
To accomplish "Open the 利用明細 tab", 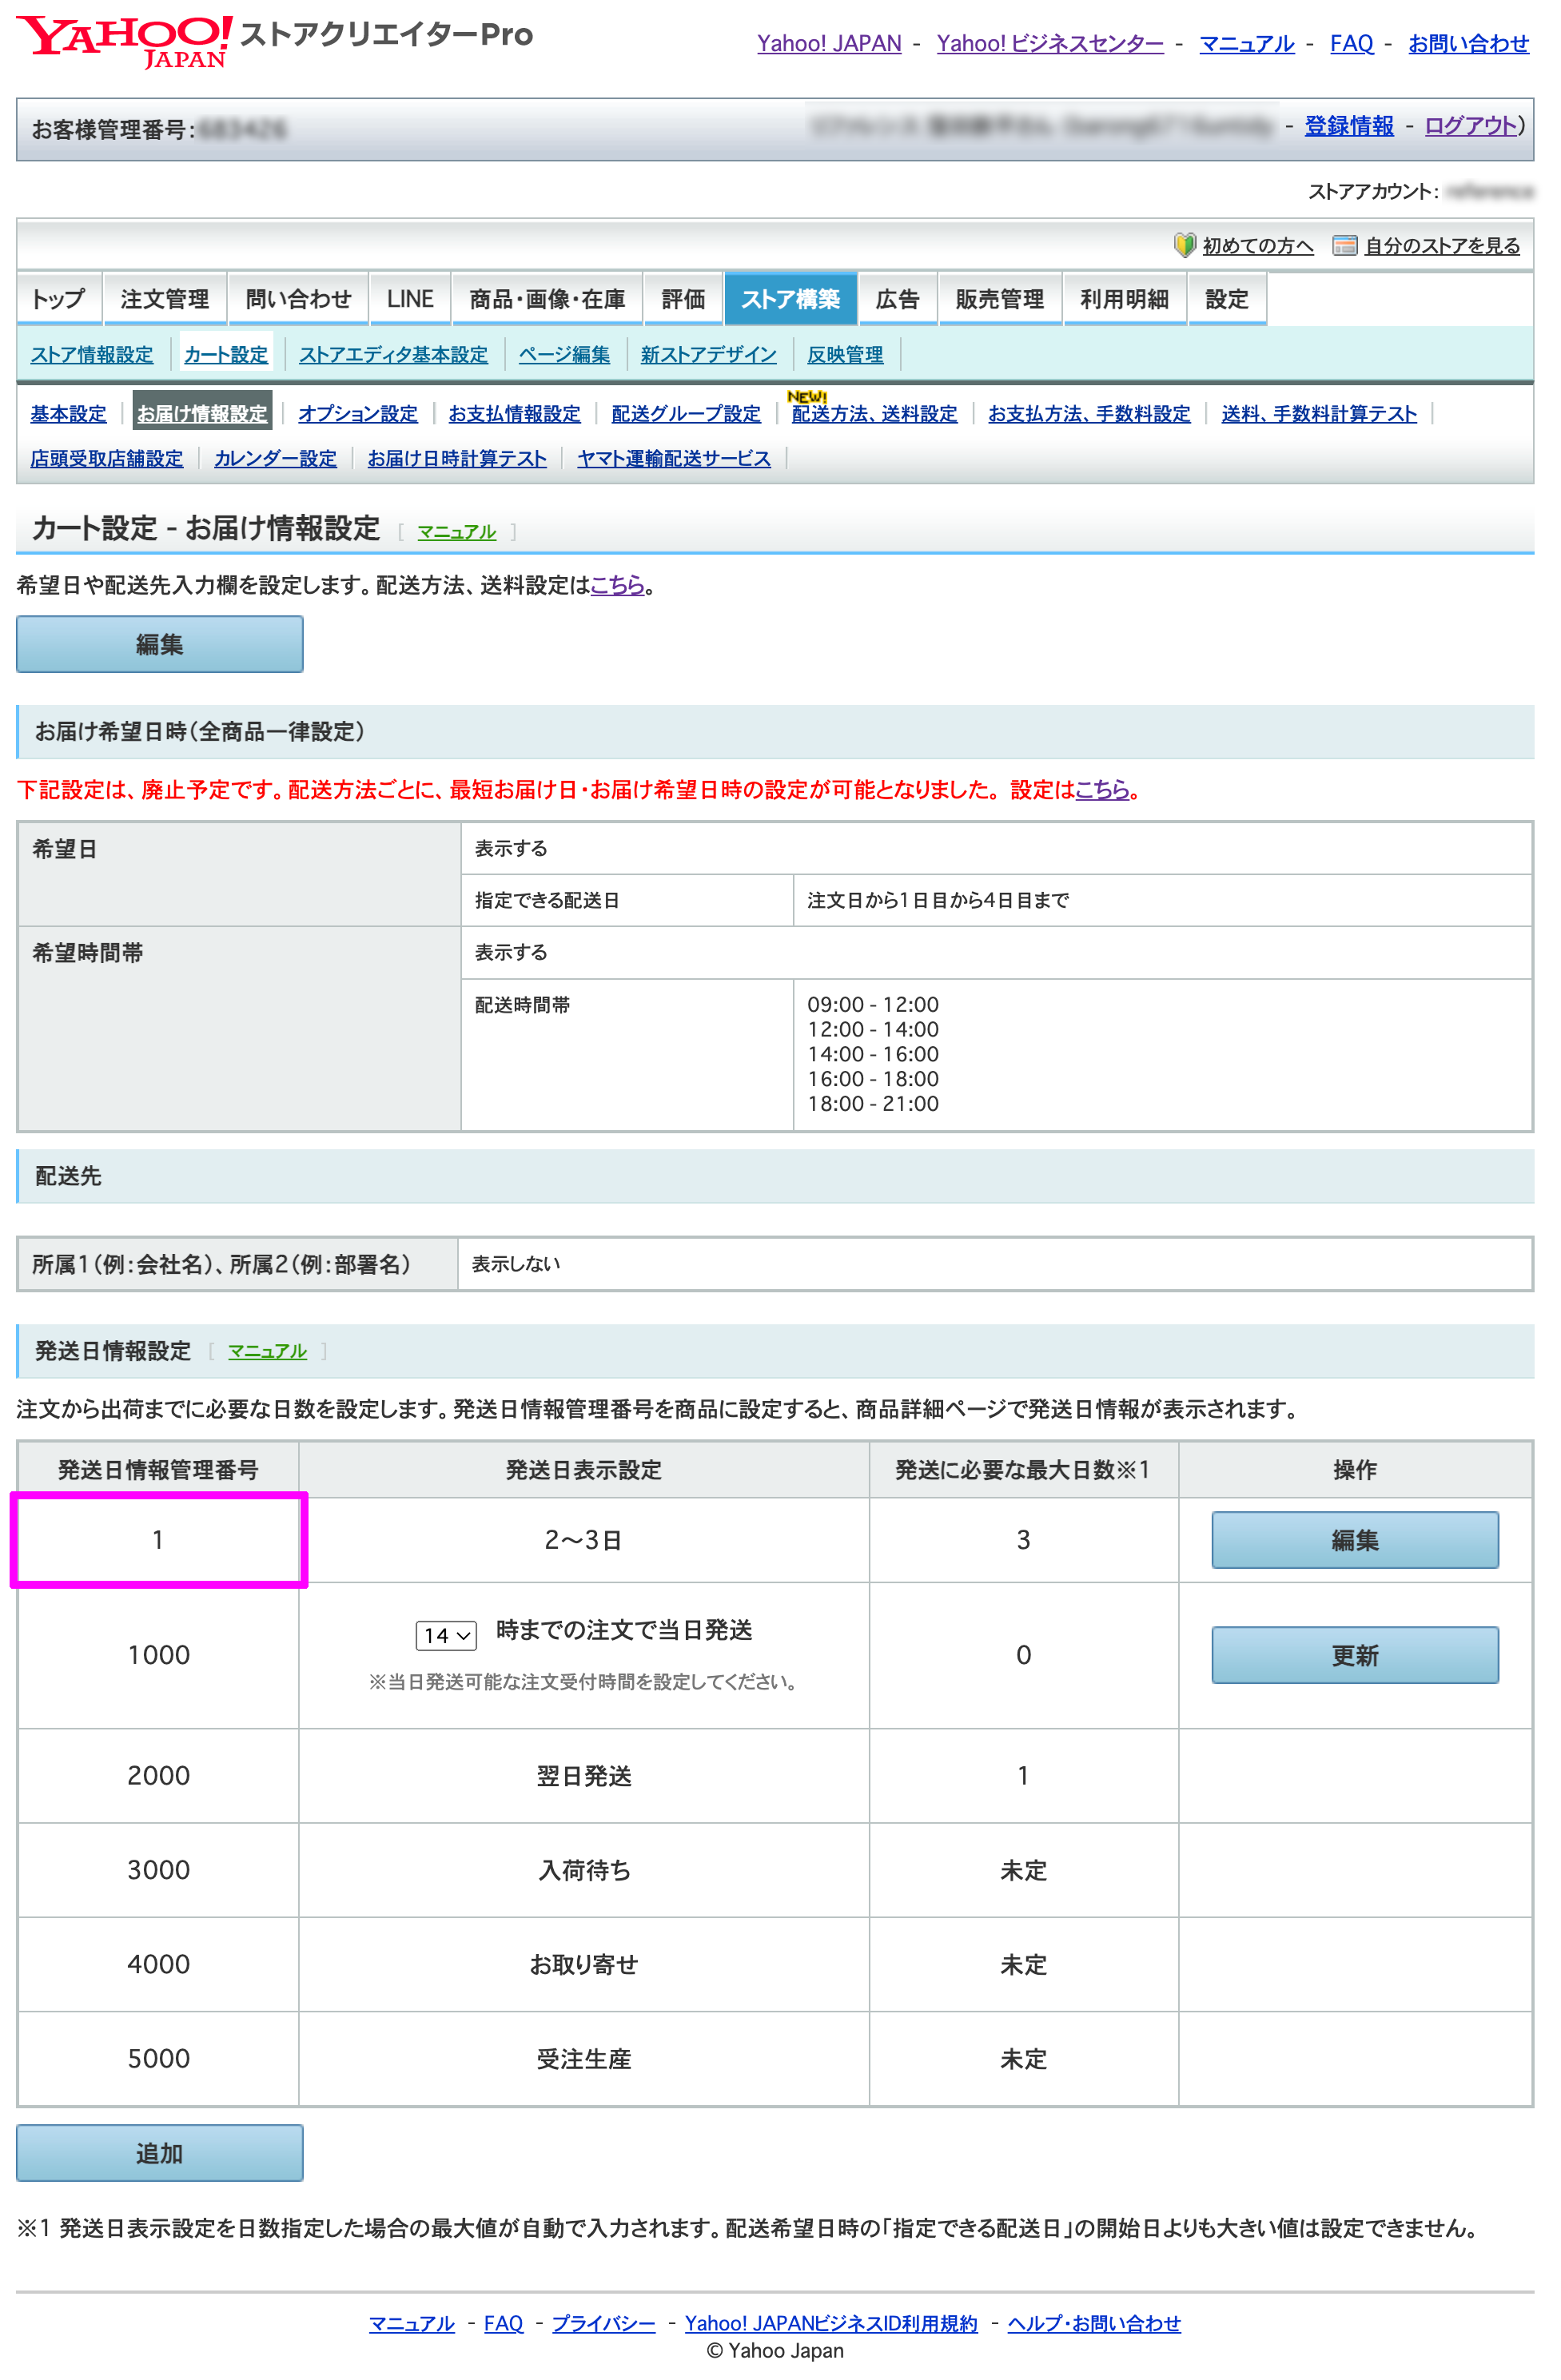I will tap(1124, 299).
